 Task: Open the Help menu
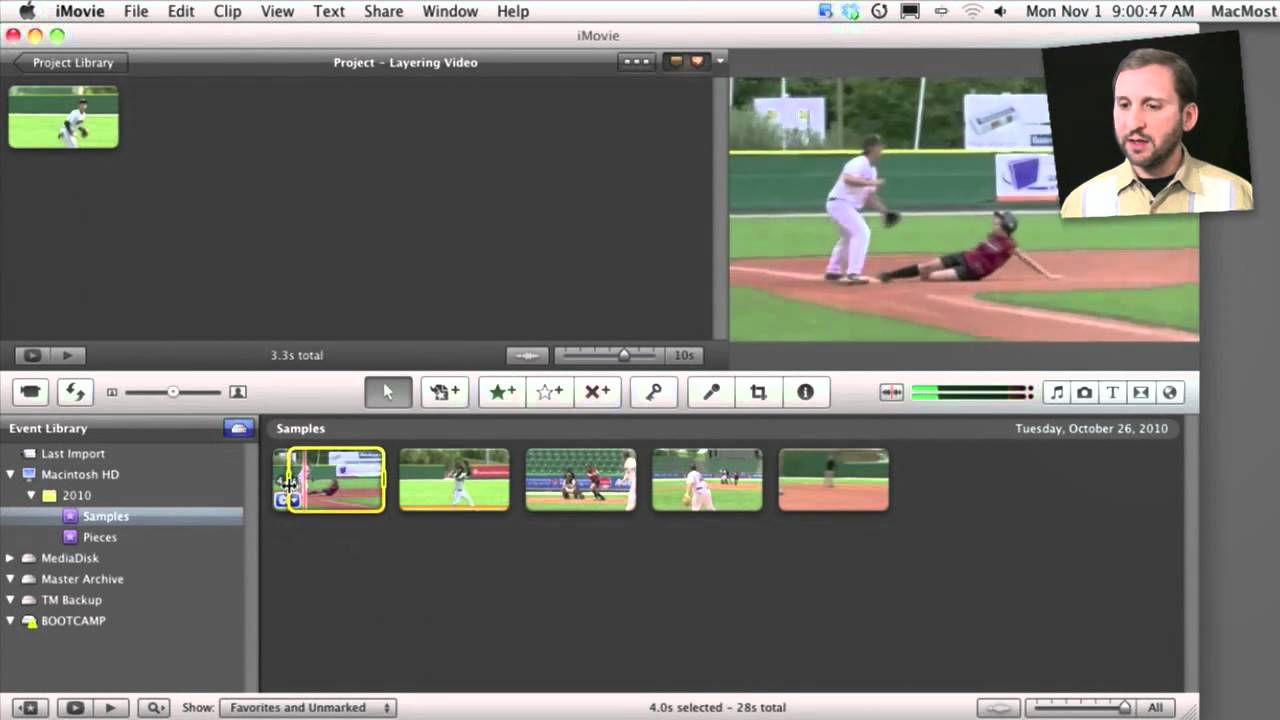pos(513,11)
